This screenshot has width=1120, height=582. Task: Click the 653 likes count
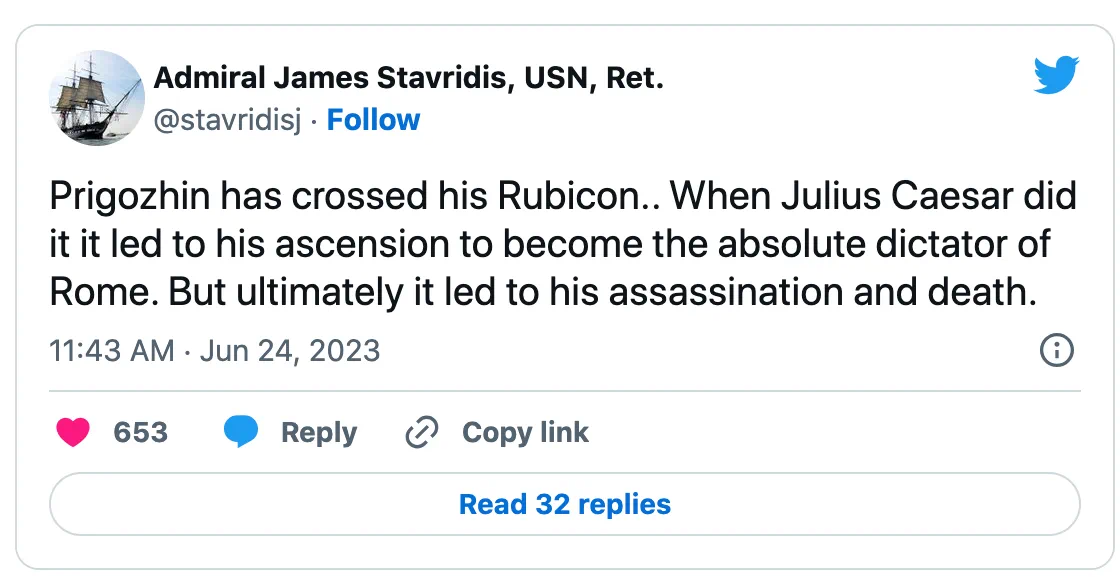pos(140,433)
